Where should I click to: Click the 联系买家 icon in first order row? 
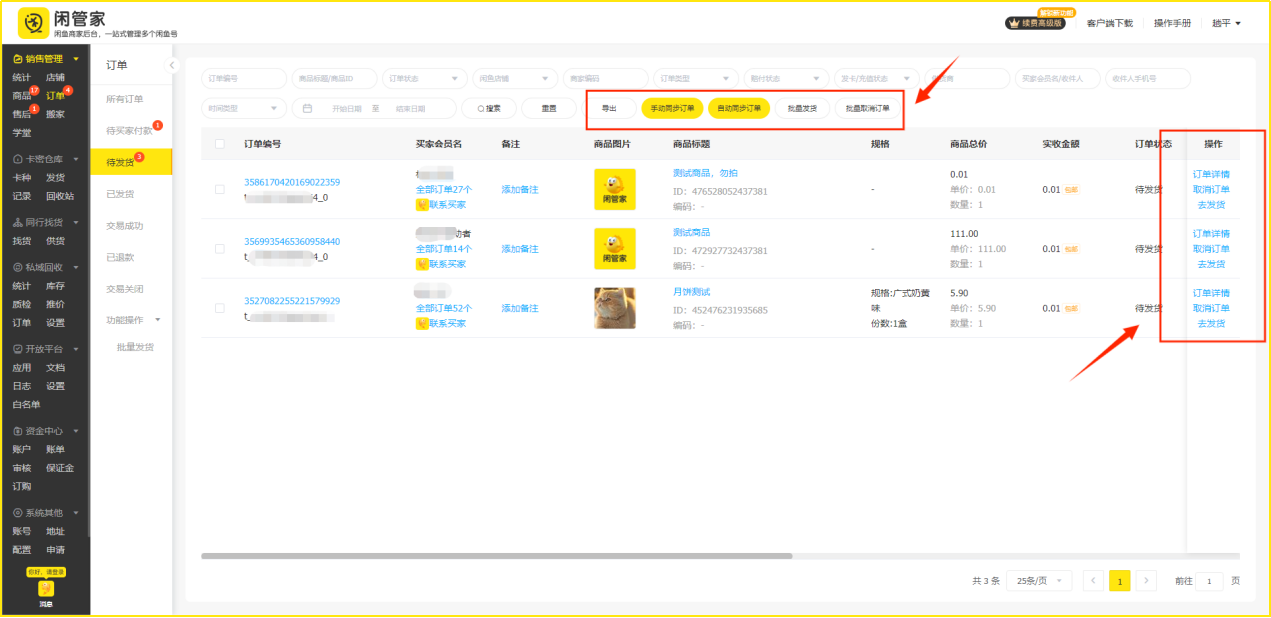coord(422,205)
